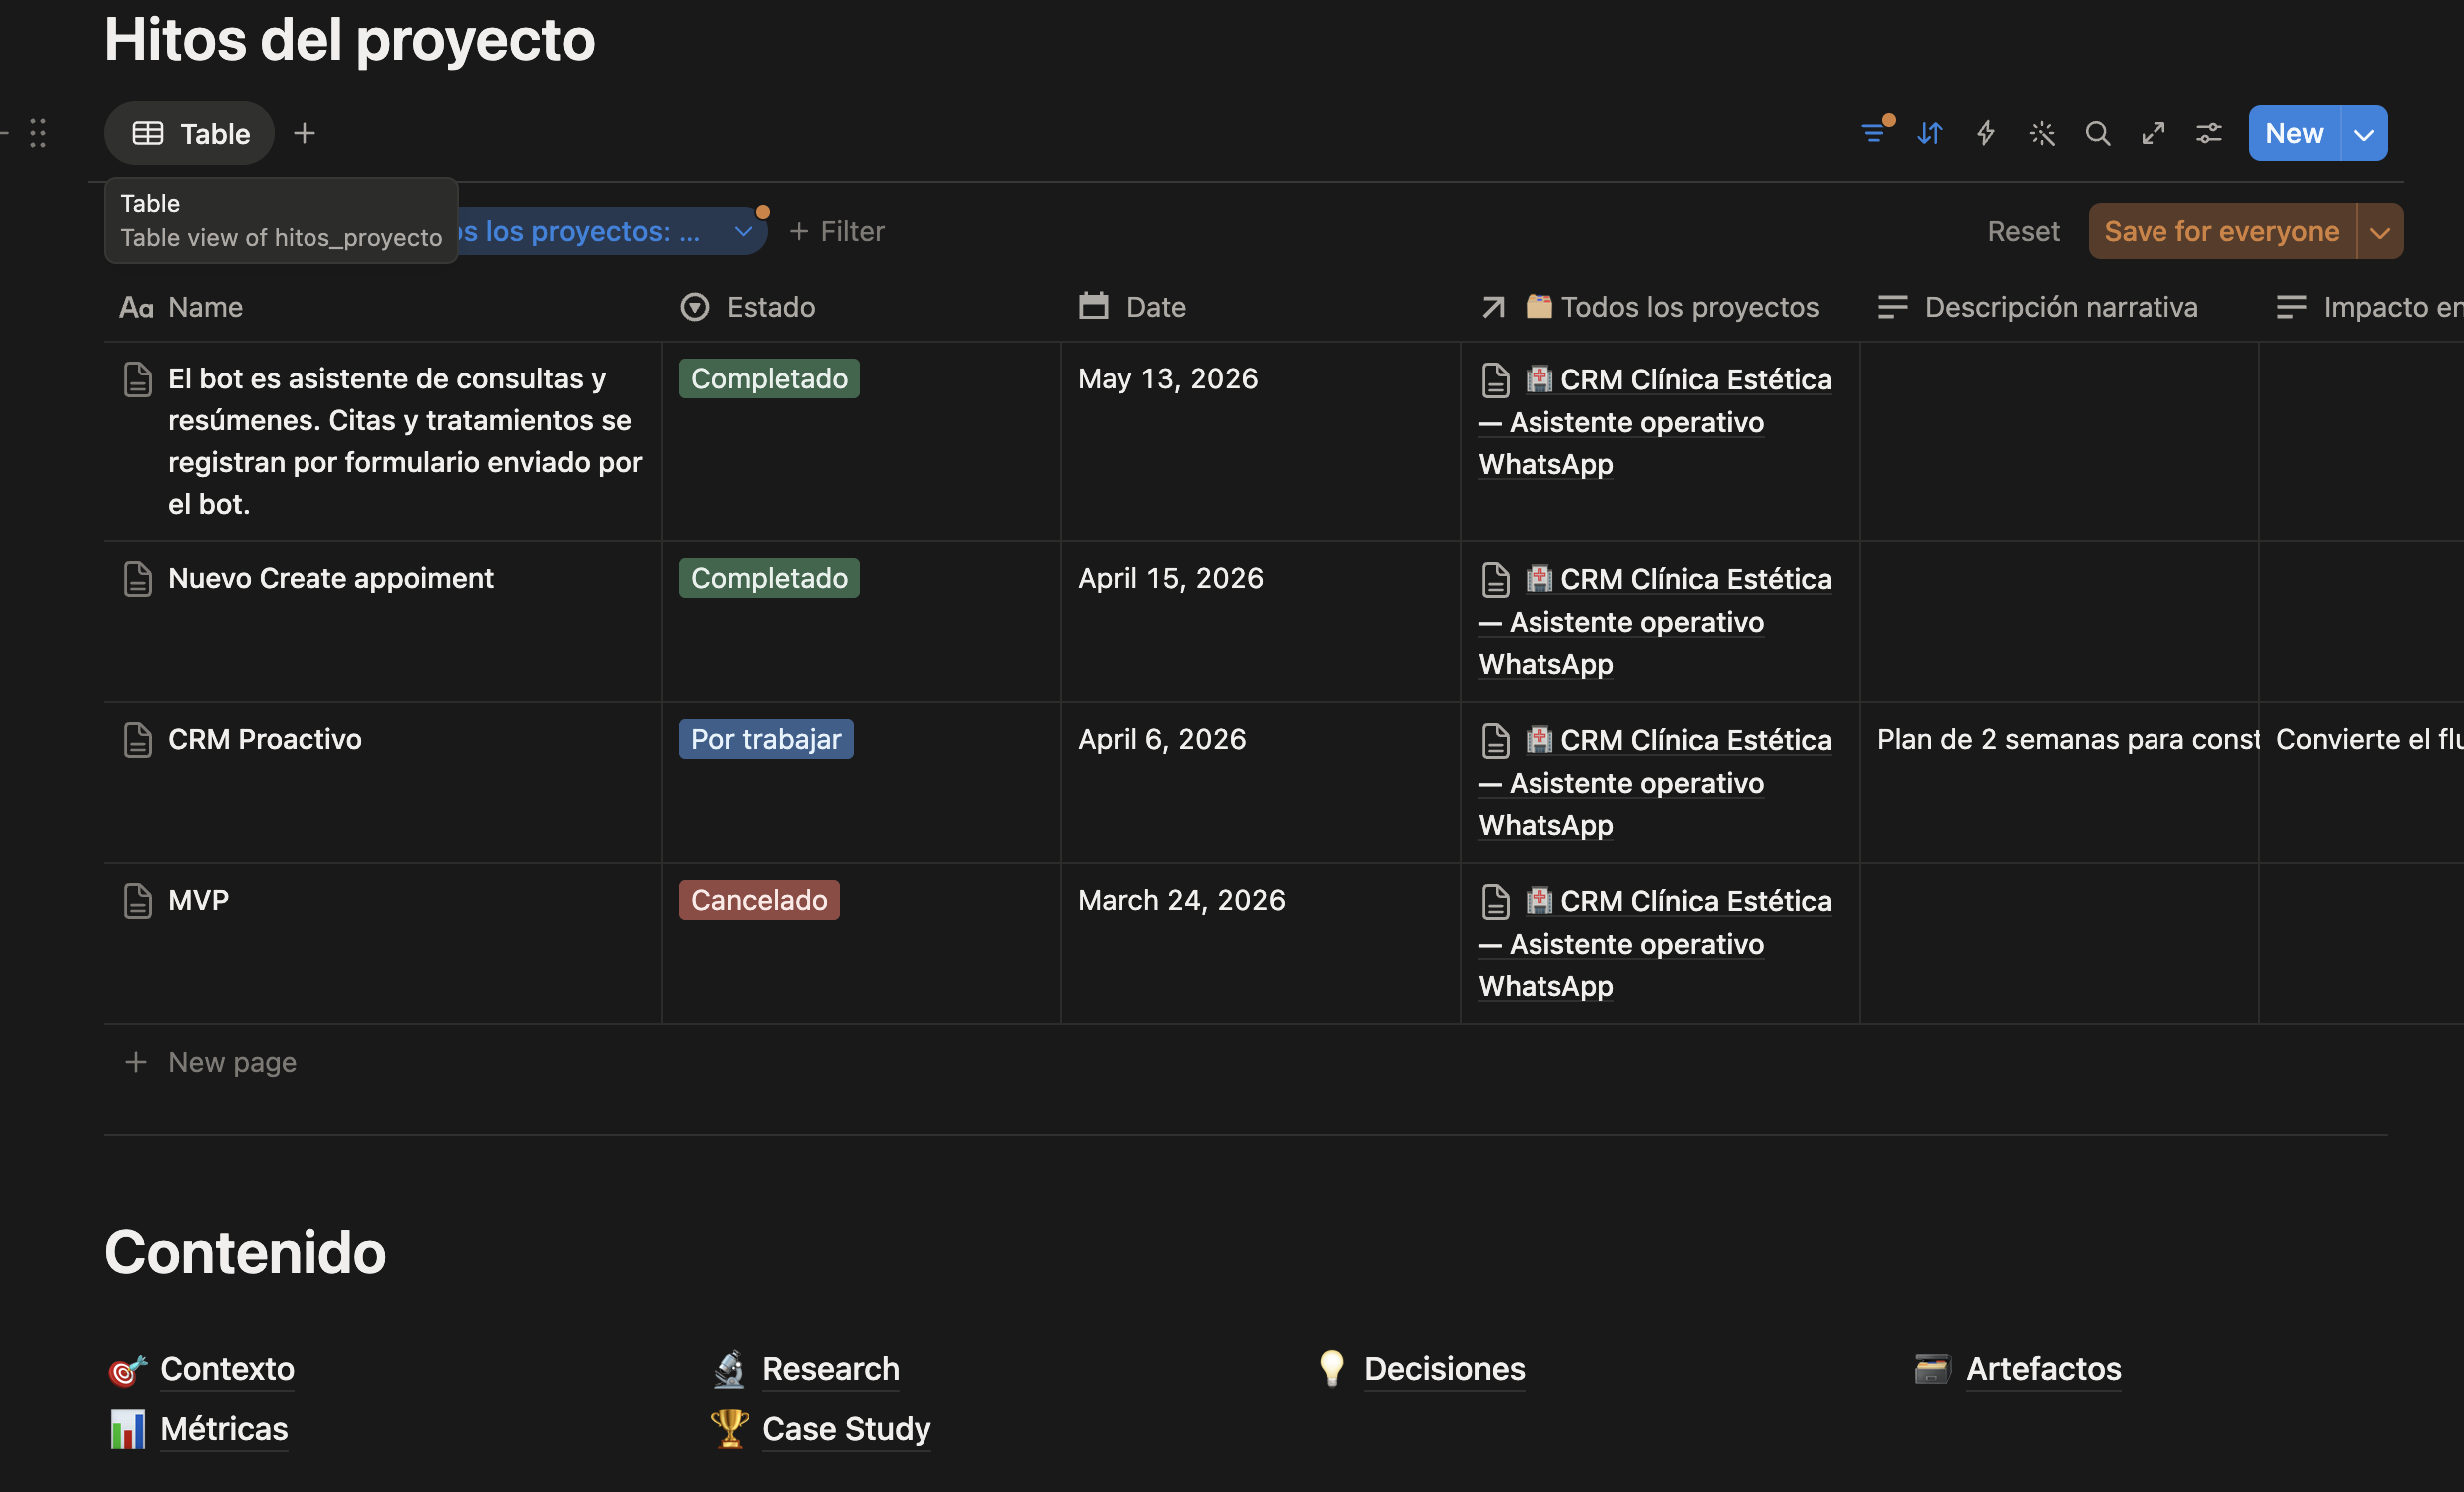Open CRM Clínica Estética relation in May 13 row

click(x=1655, y=422)
